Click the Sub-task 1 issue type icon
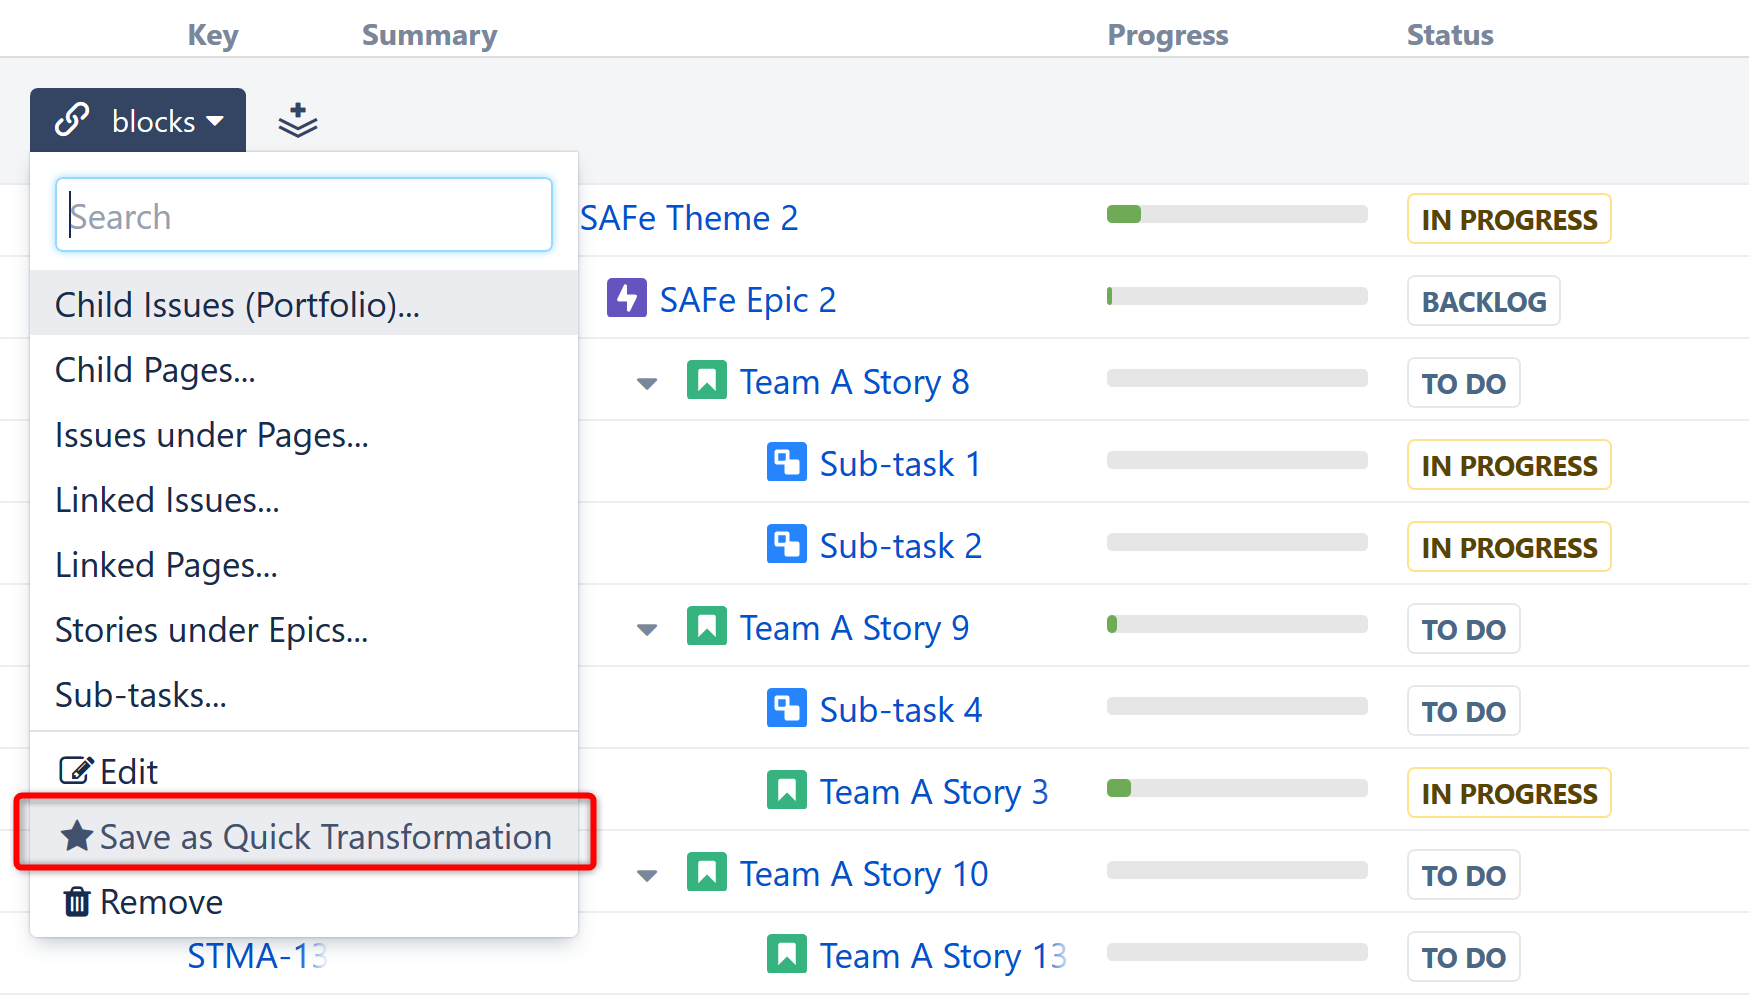 point(786,463)
